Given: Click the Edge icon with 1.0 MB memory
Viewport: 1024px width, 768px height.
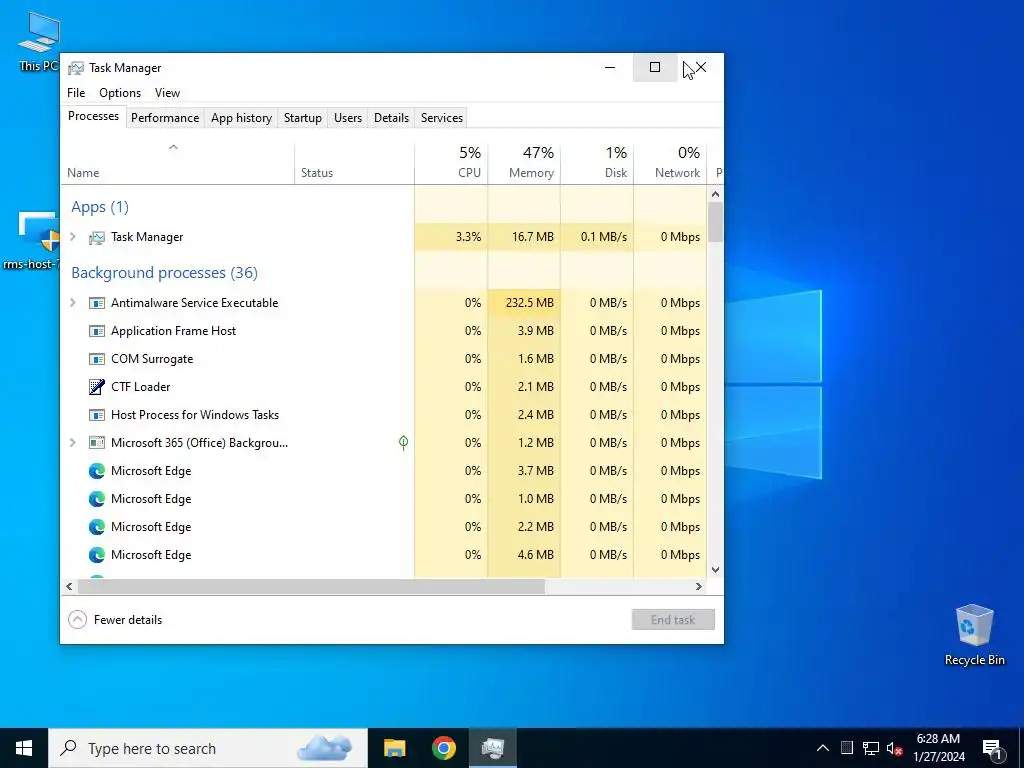Looking at the screenshot, I should click(97, 499).
